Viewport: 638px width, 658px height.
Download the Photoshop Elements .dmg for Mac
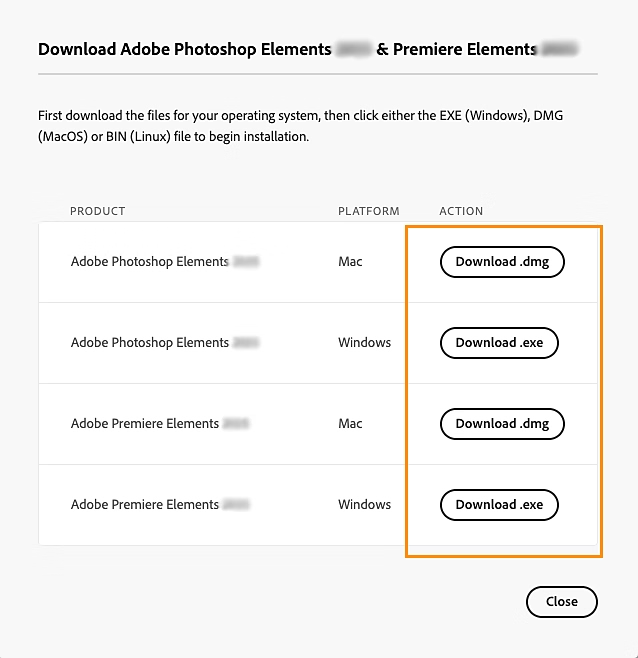point(502,262)
